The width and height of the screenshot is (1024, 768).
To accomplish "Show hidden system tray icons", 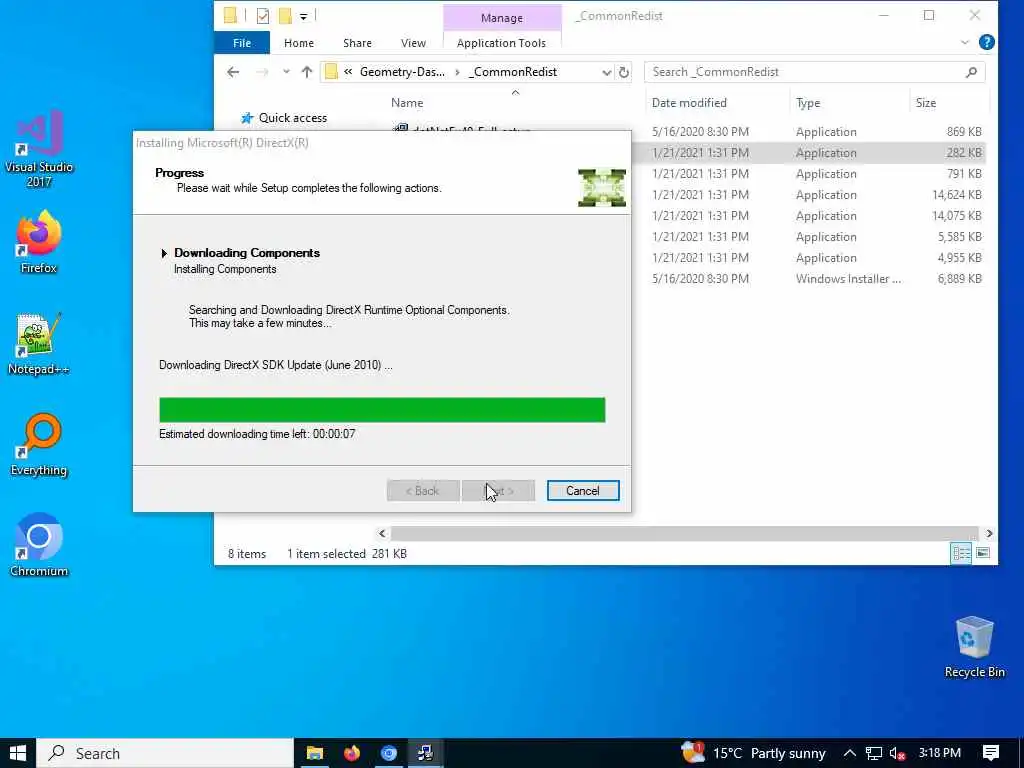I will (849, 753).
